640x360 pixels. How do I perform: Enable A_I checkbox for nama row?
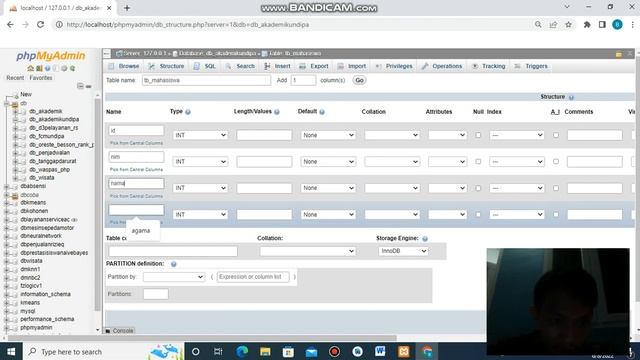coord(556,188)
